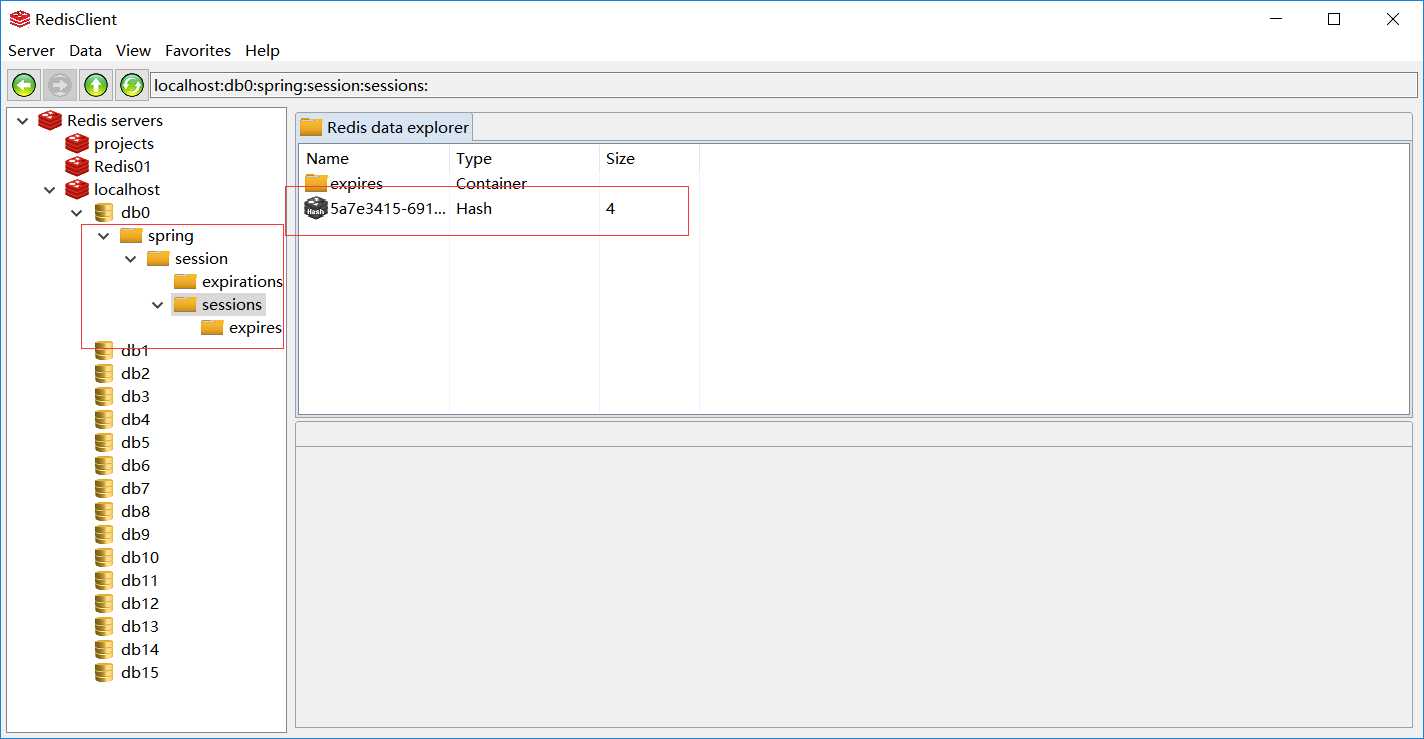Click the projects server icon
The width and height of the screenshot is (1424, 739).
[x=77, y=143]
